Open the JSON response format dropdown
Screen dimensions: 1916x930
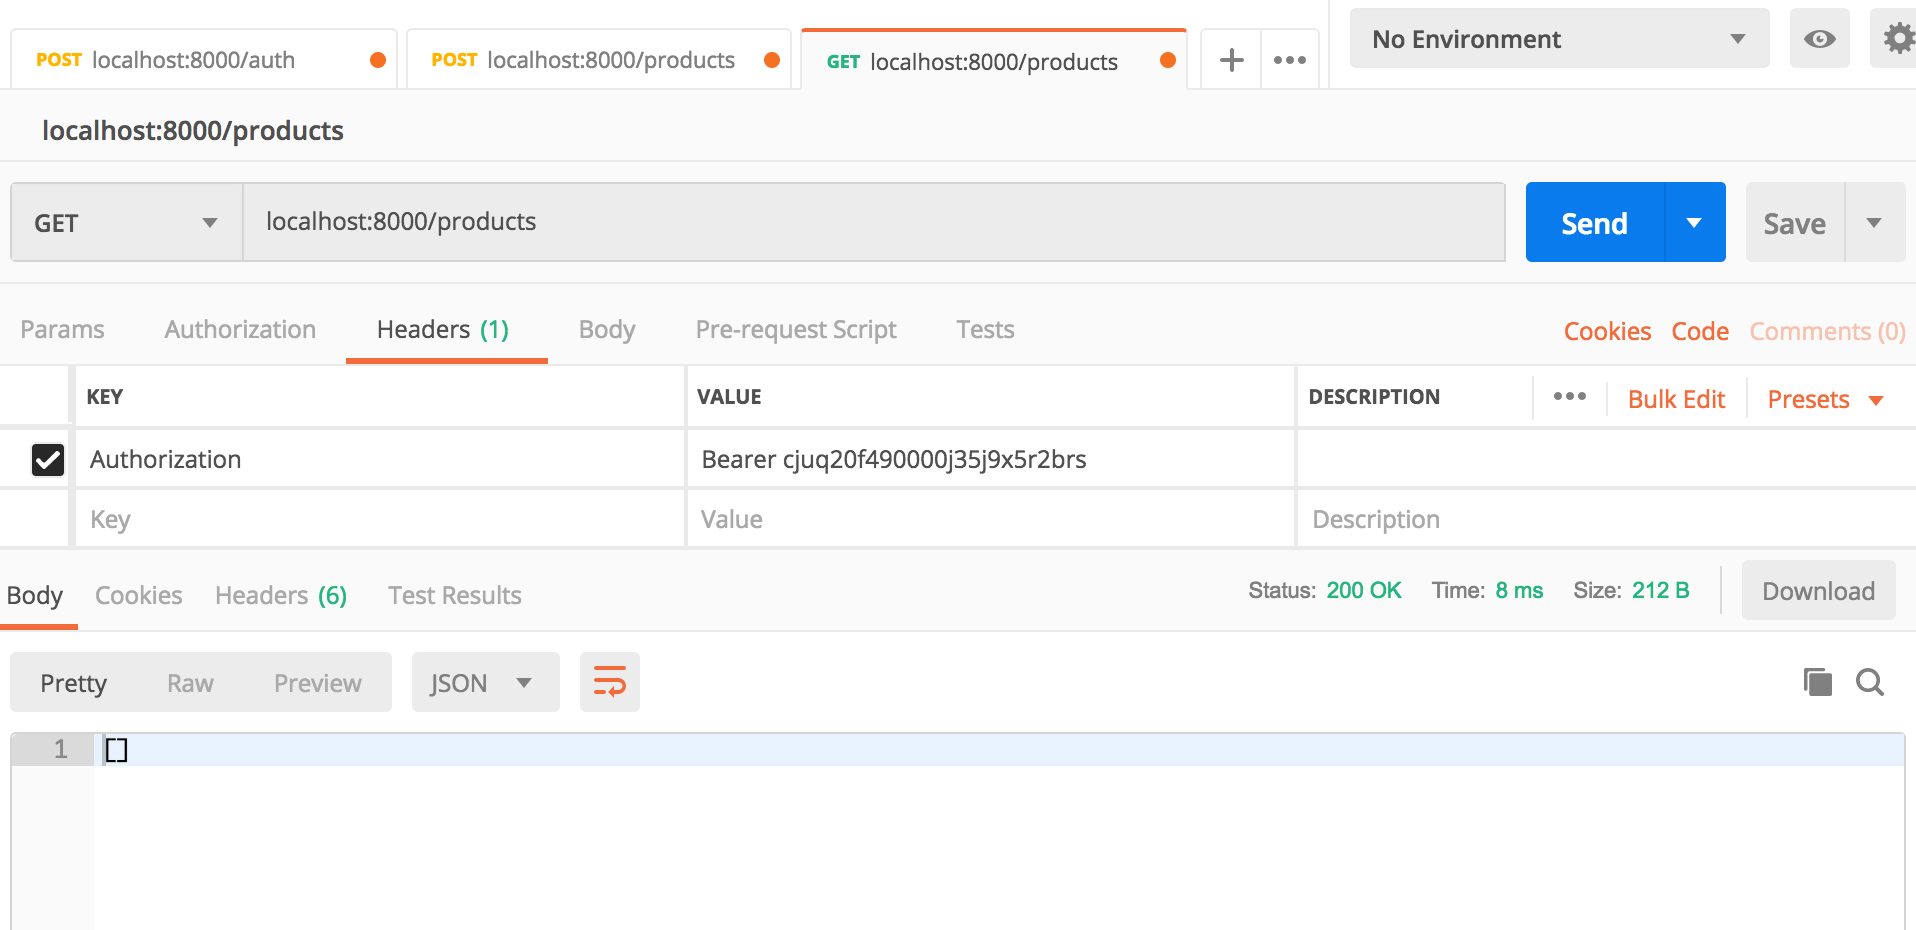(485, 681)
